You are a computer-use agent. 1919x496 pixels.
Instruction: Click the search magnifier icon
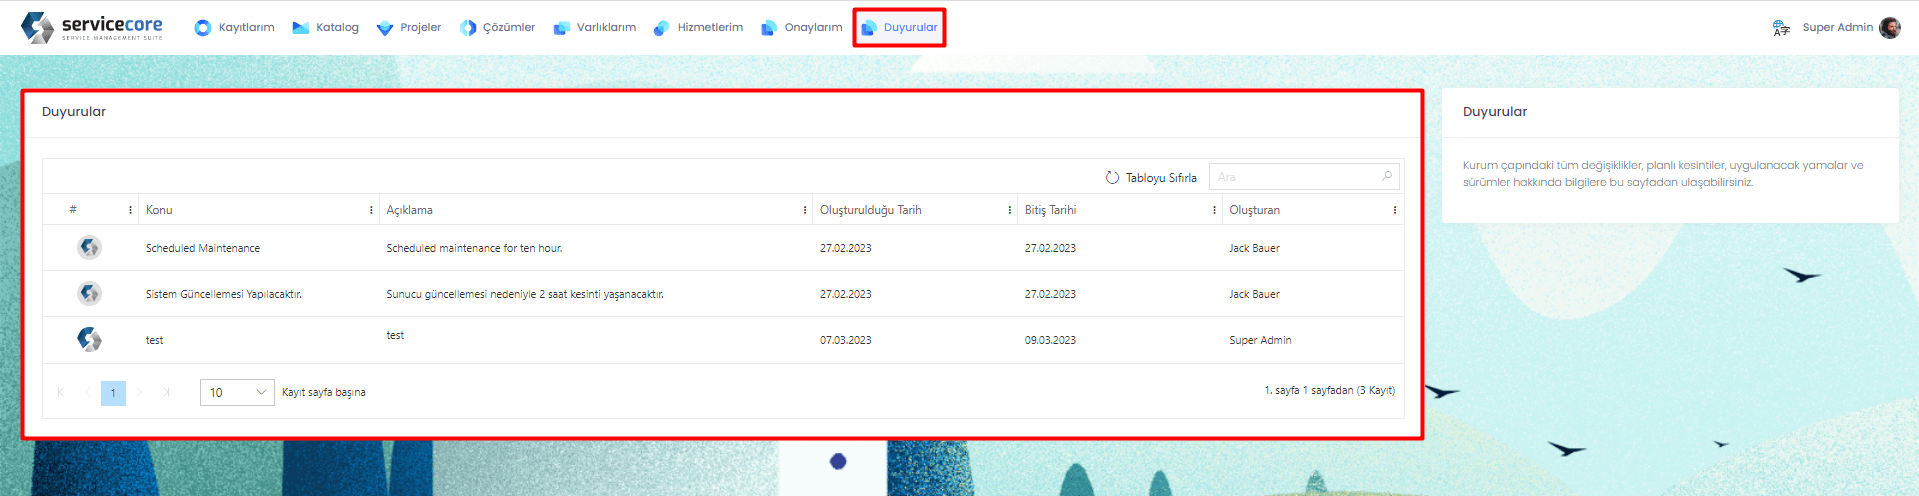(1387, 176)
